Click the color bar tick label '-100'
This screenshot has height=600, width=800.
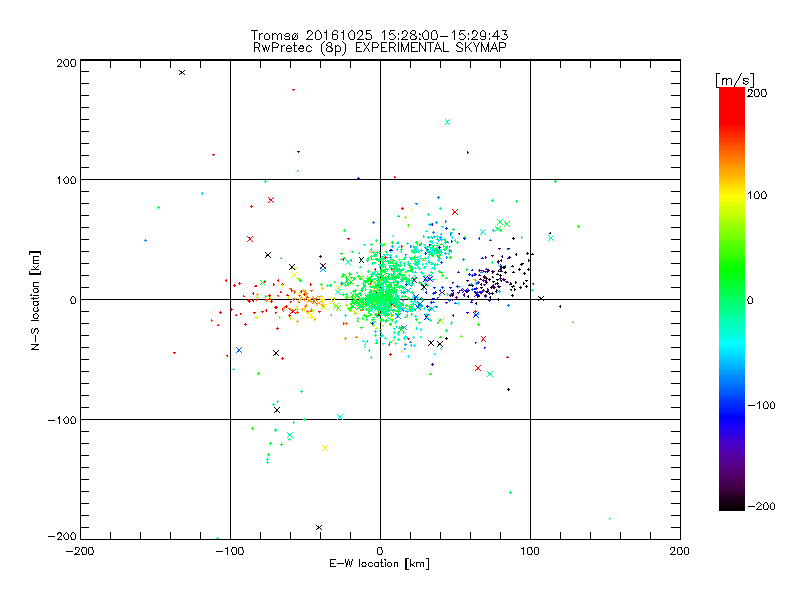[x=761, y=406]
